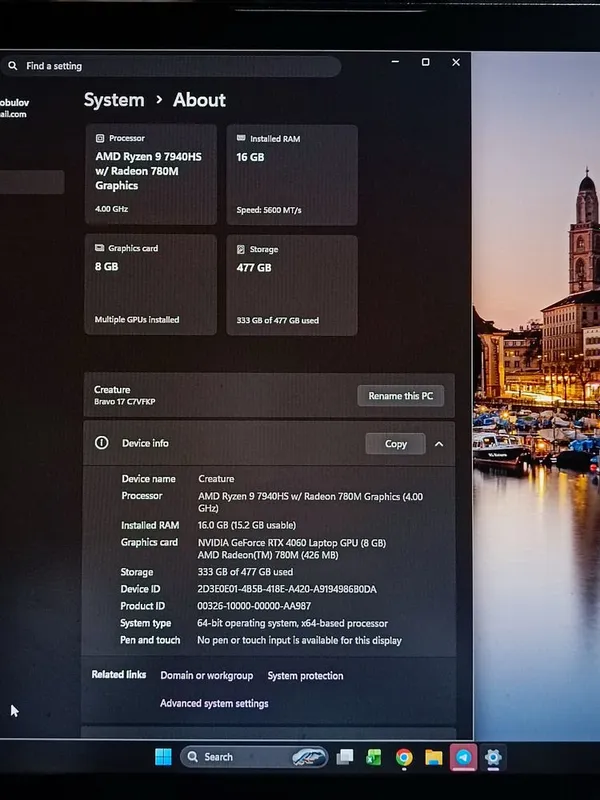Open Advanced system settings link
600x800 pixels.
point(214,704)
